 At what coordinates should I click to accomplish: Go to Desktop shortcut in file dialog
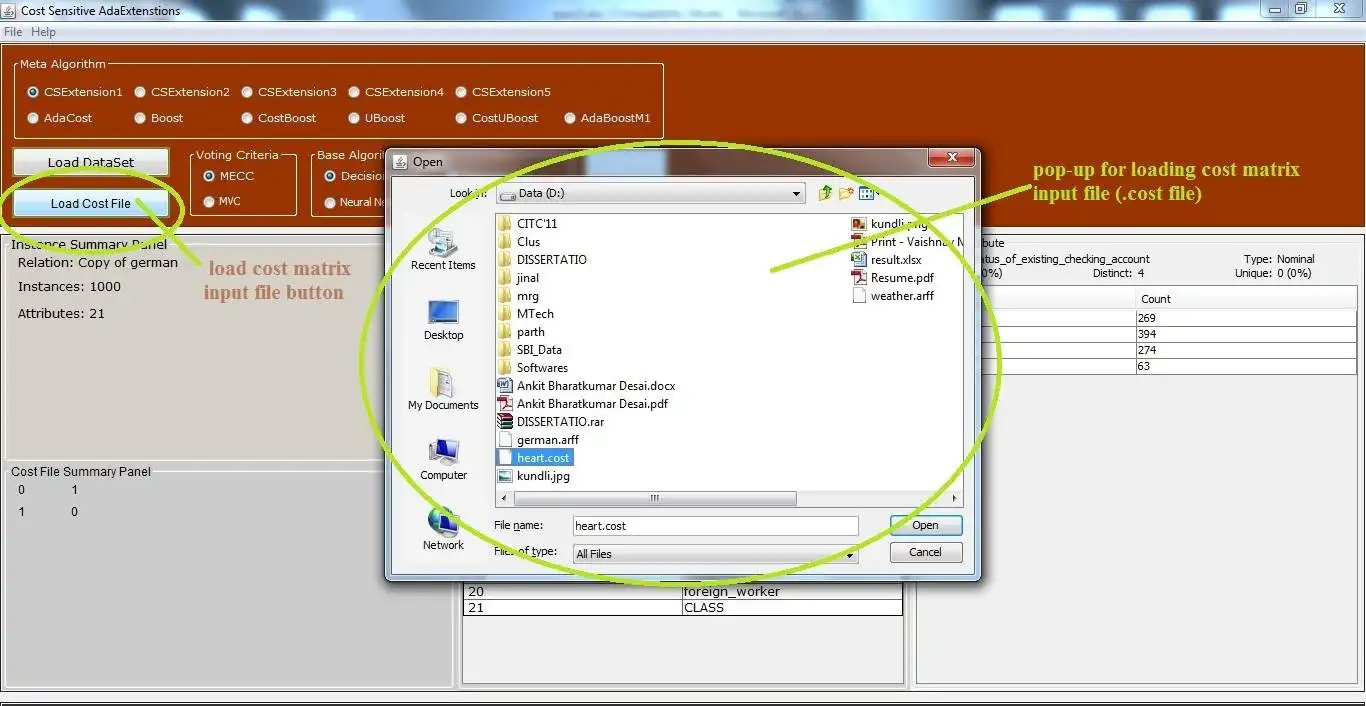(443, 320)
